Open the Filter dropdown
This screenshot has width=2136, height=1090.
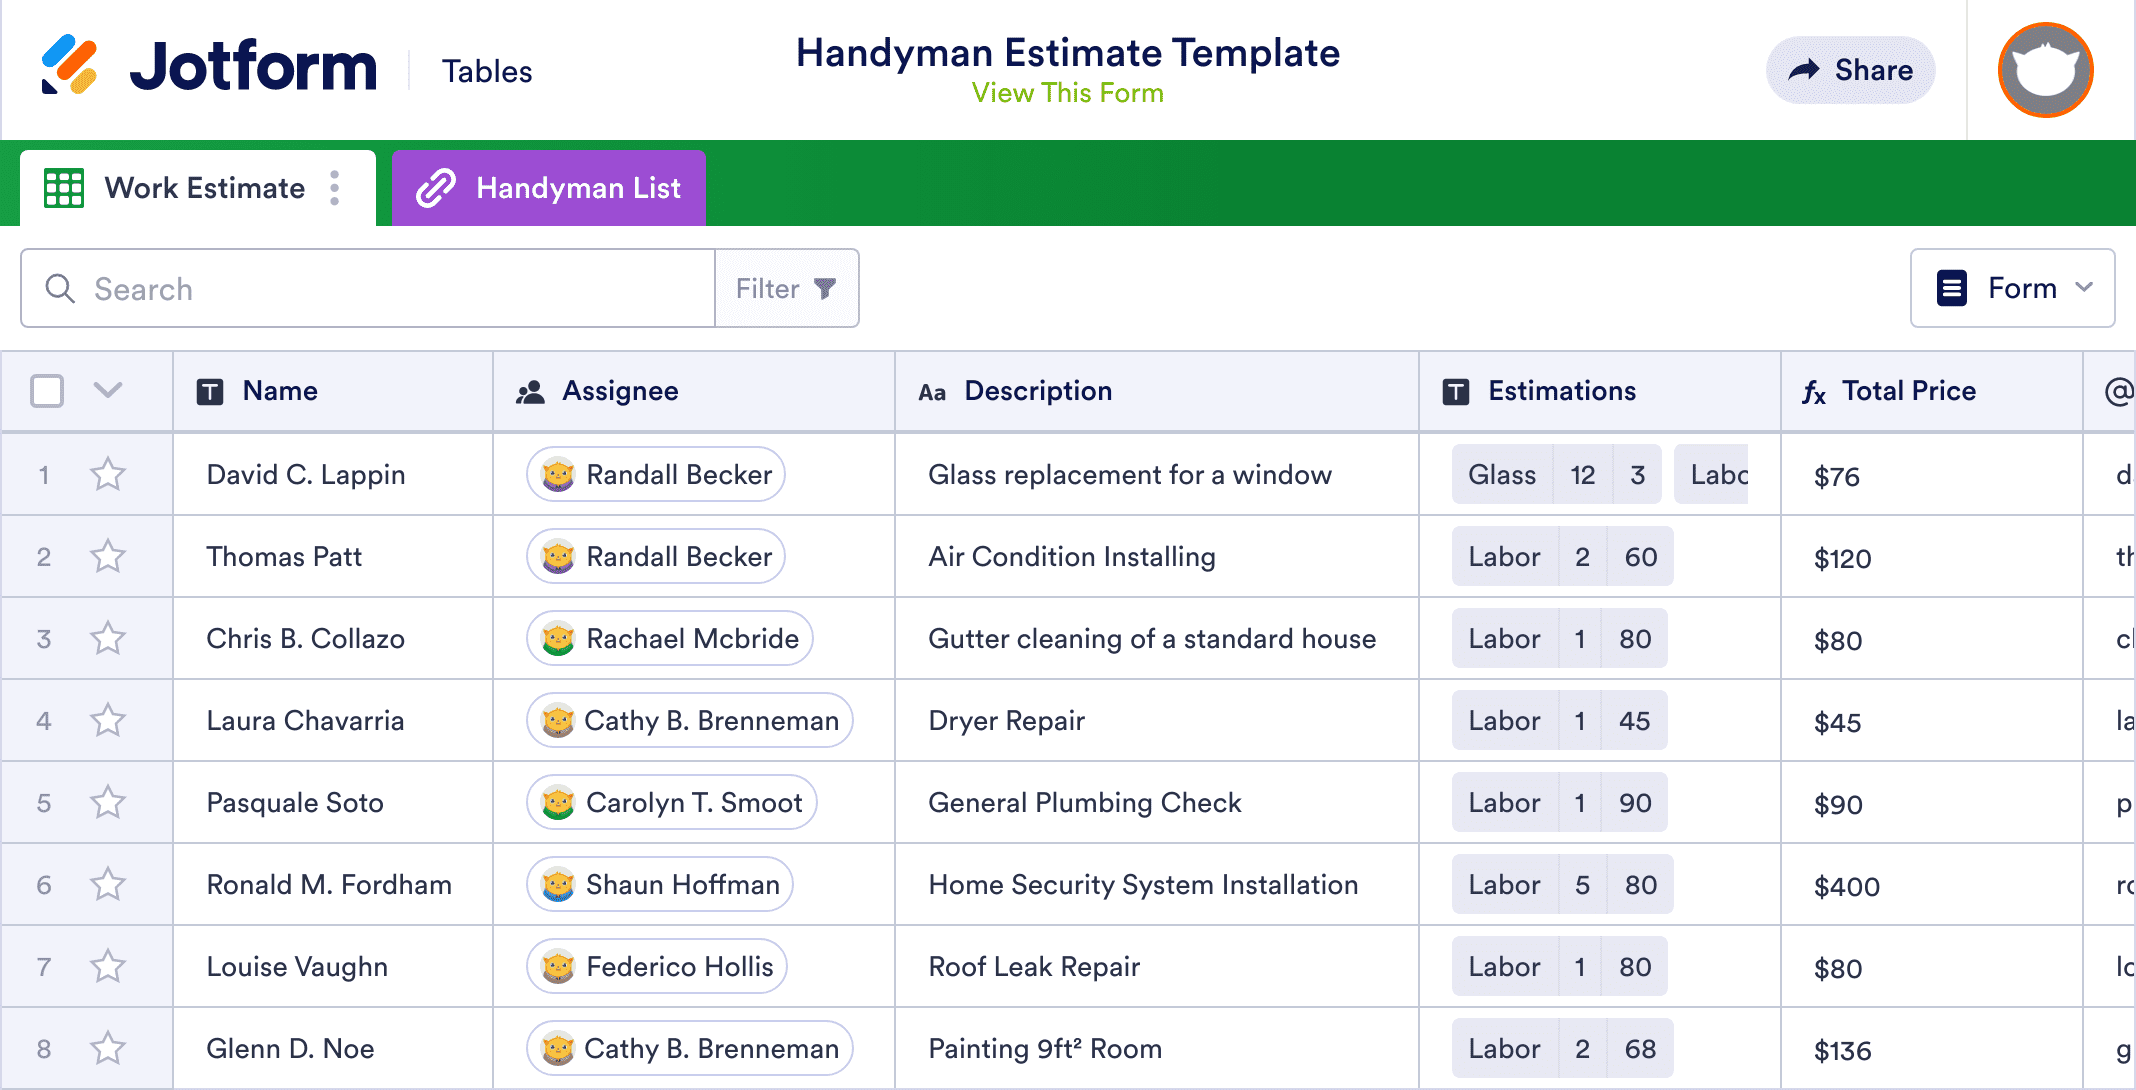[786, 288]
